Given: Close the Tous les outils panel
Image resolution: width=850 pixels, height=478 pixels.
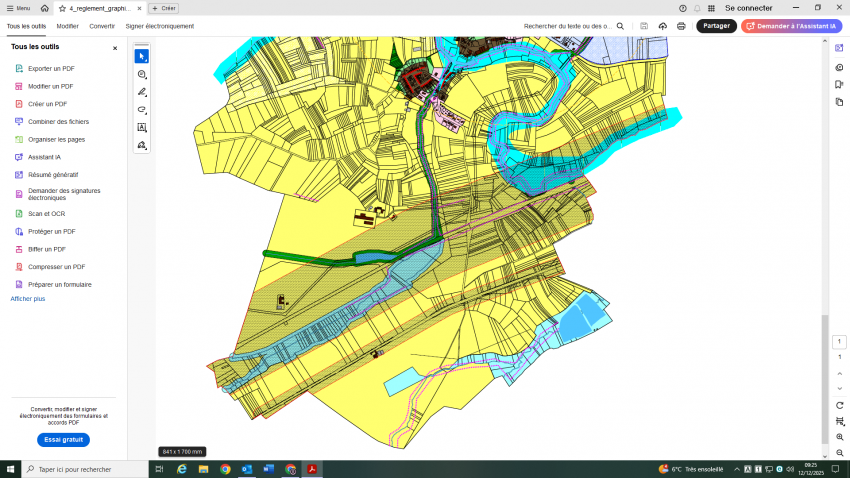Looking at the screenshot, I should (x=114, y=48).
